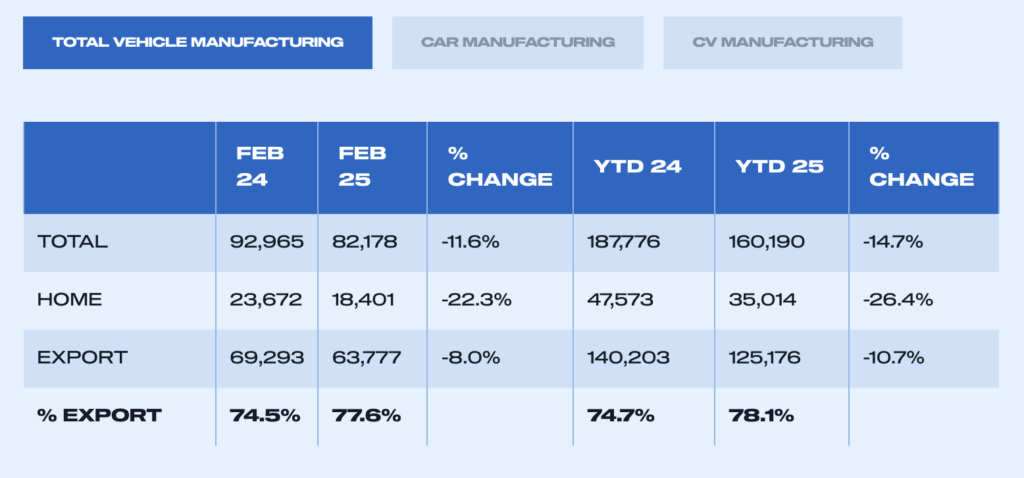Select the Total Vehicle Manufacturing tab
This screenshot has width=1024, height=478.
197,42
